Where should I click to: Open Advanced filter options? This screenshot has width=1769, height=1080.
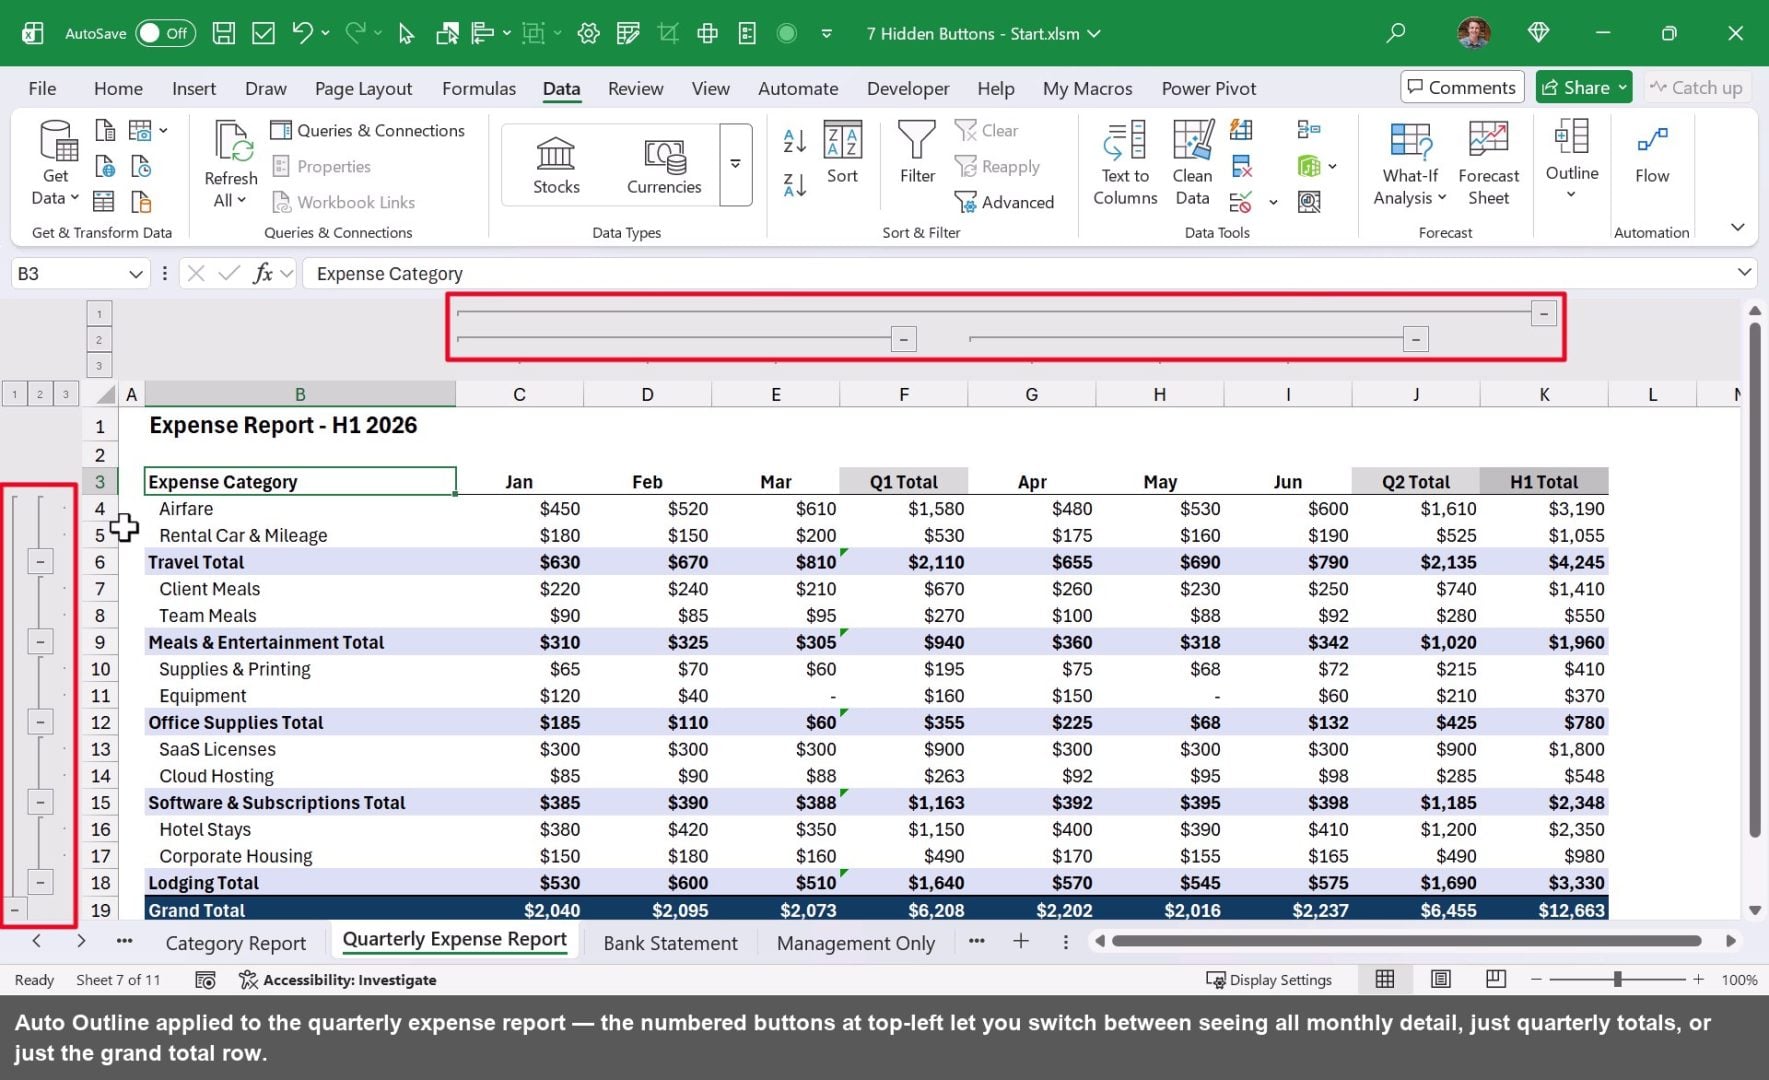1004,202
